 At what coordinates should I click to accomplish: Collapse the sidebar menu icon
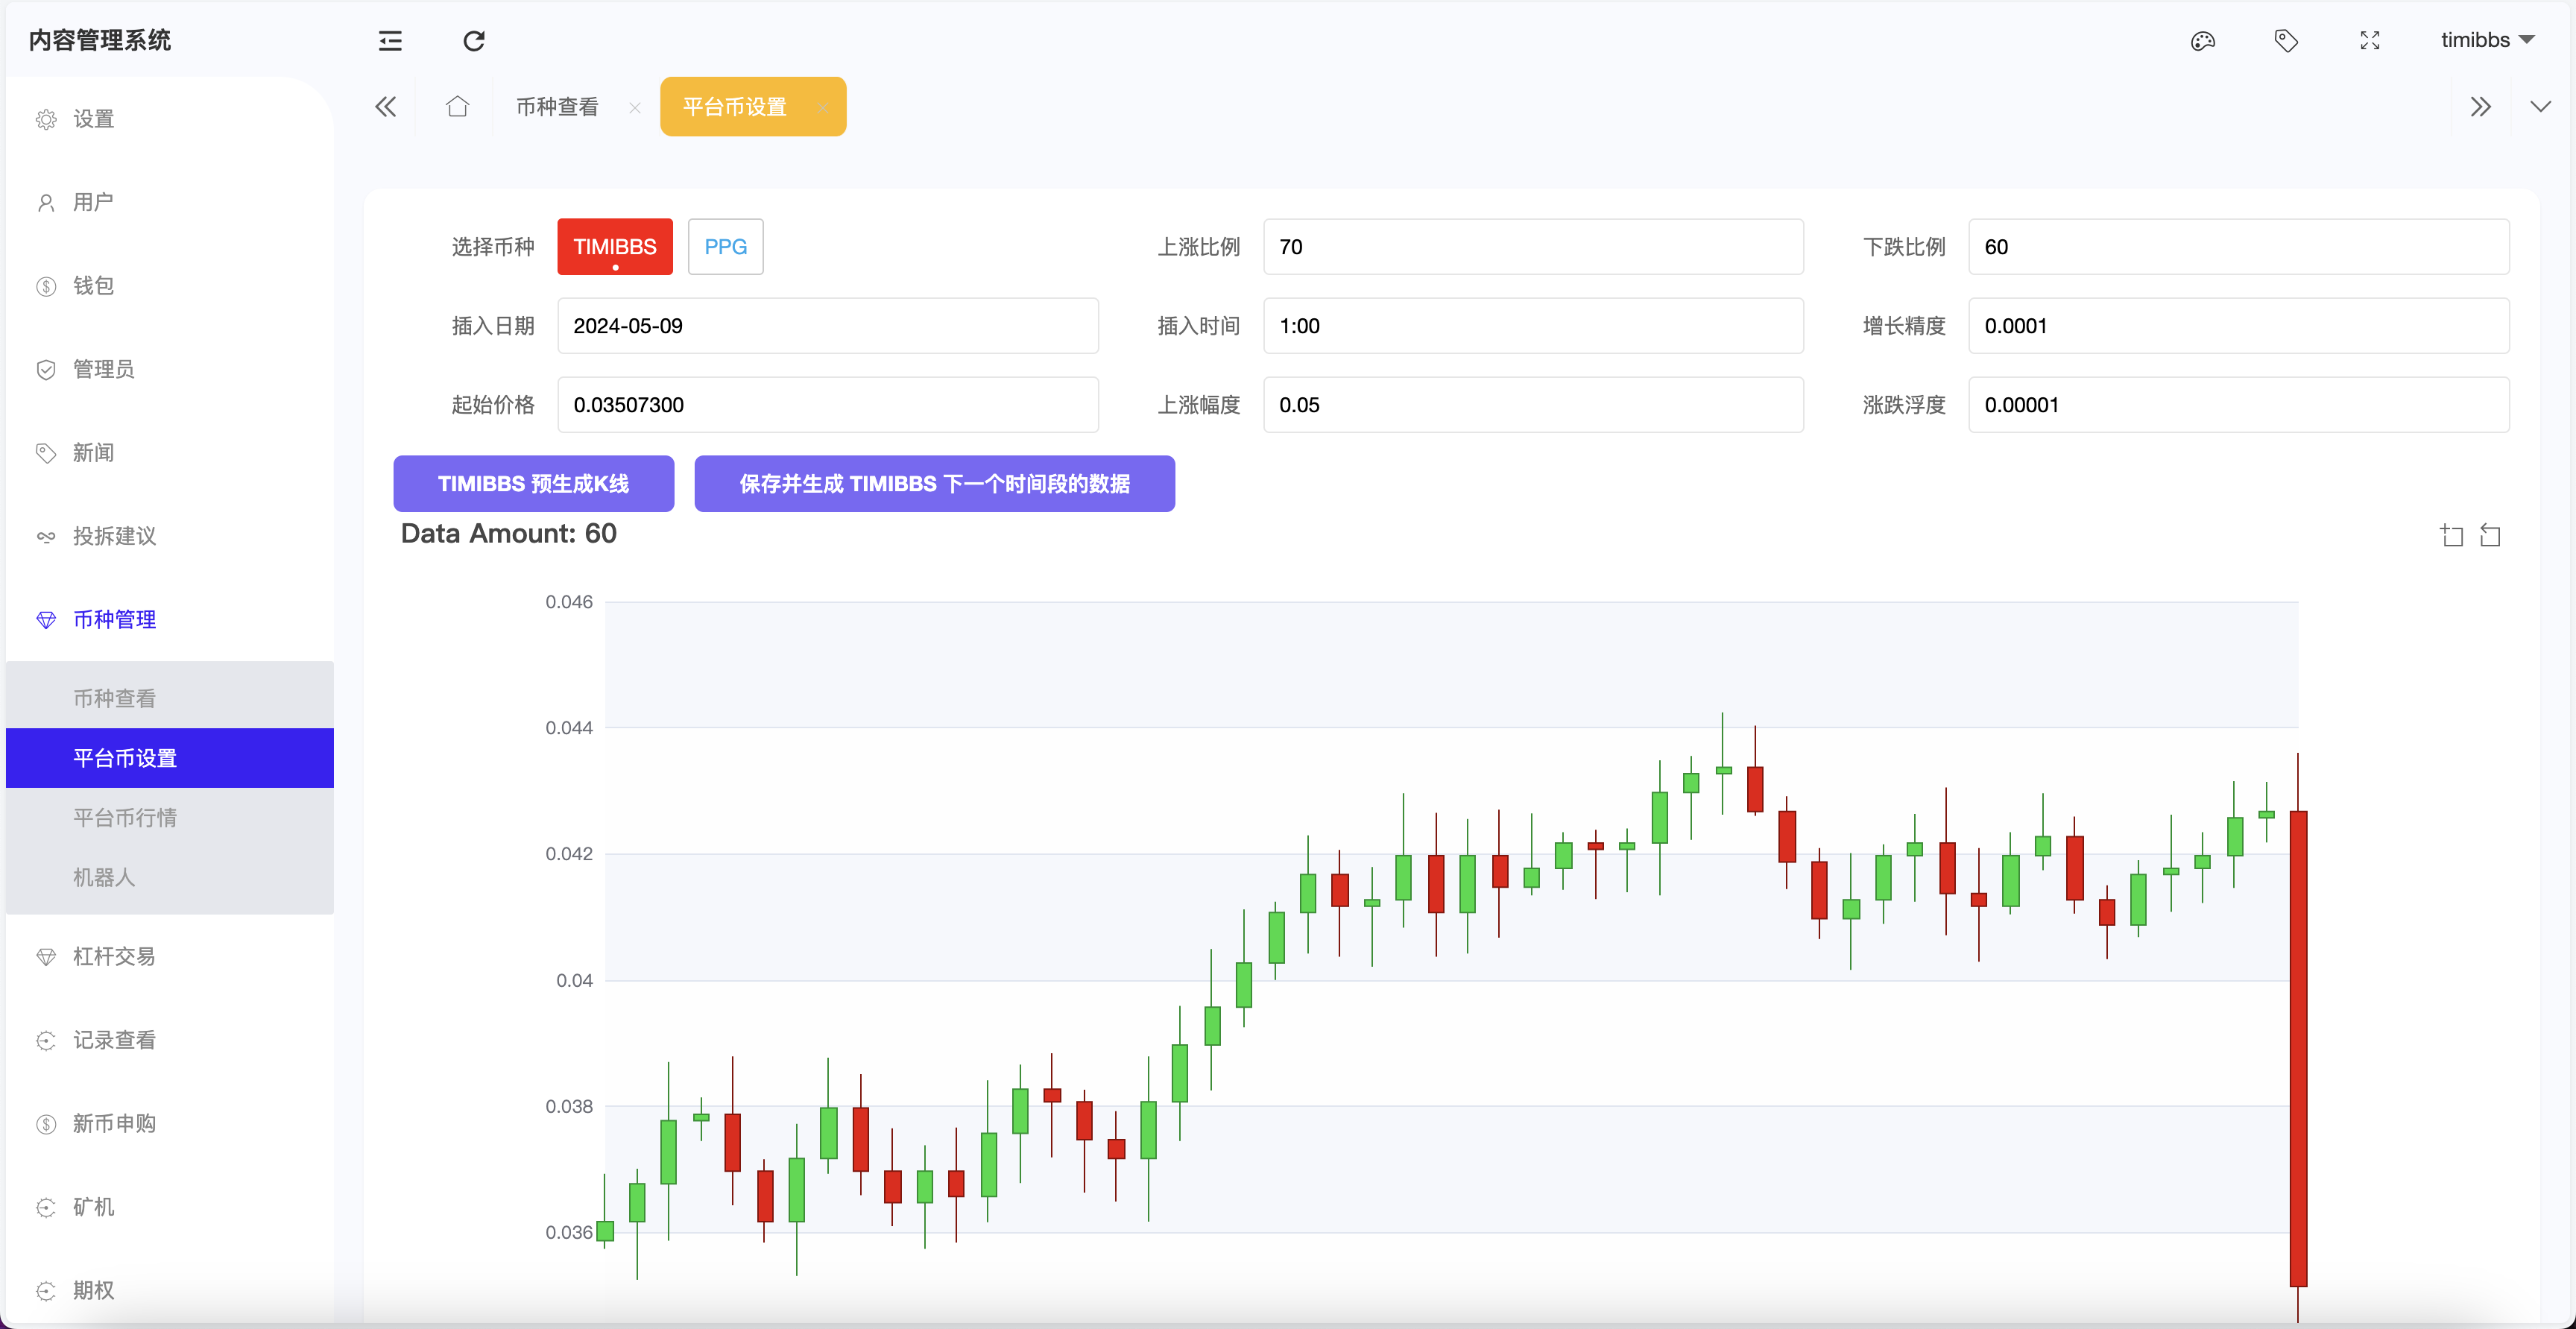point(390,41)
